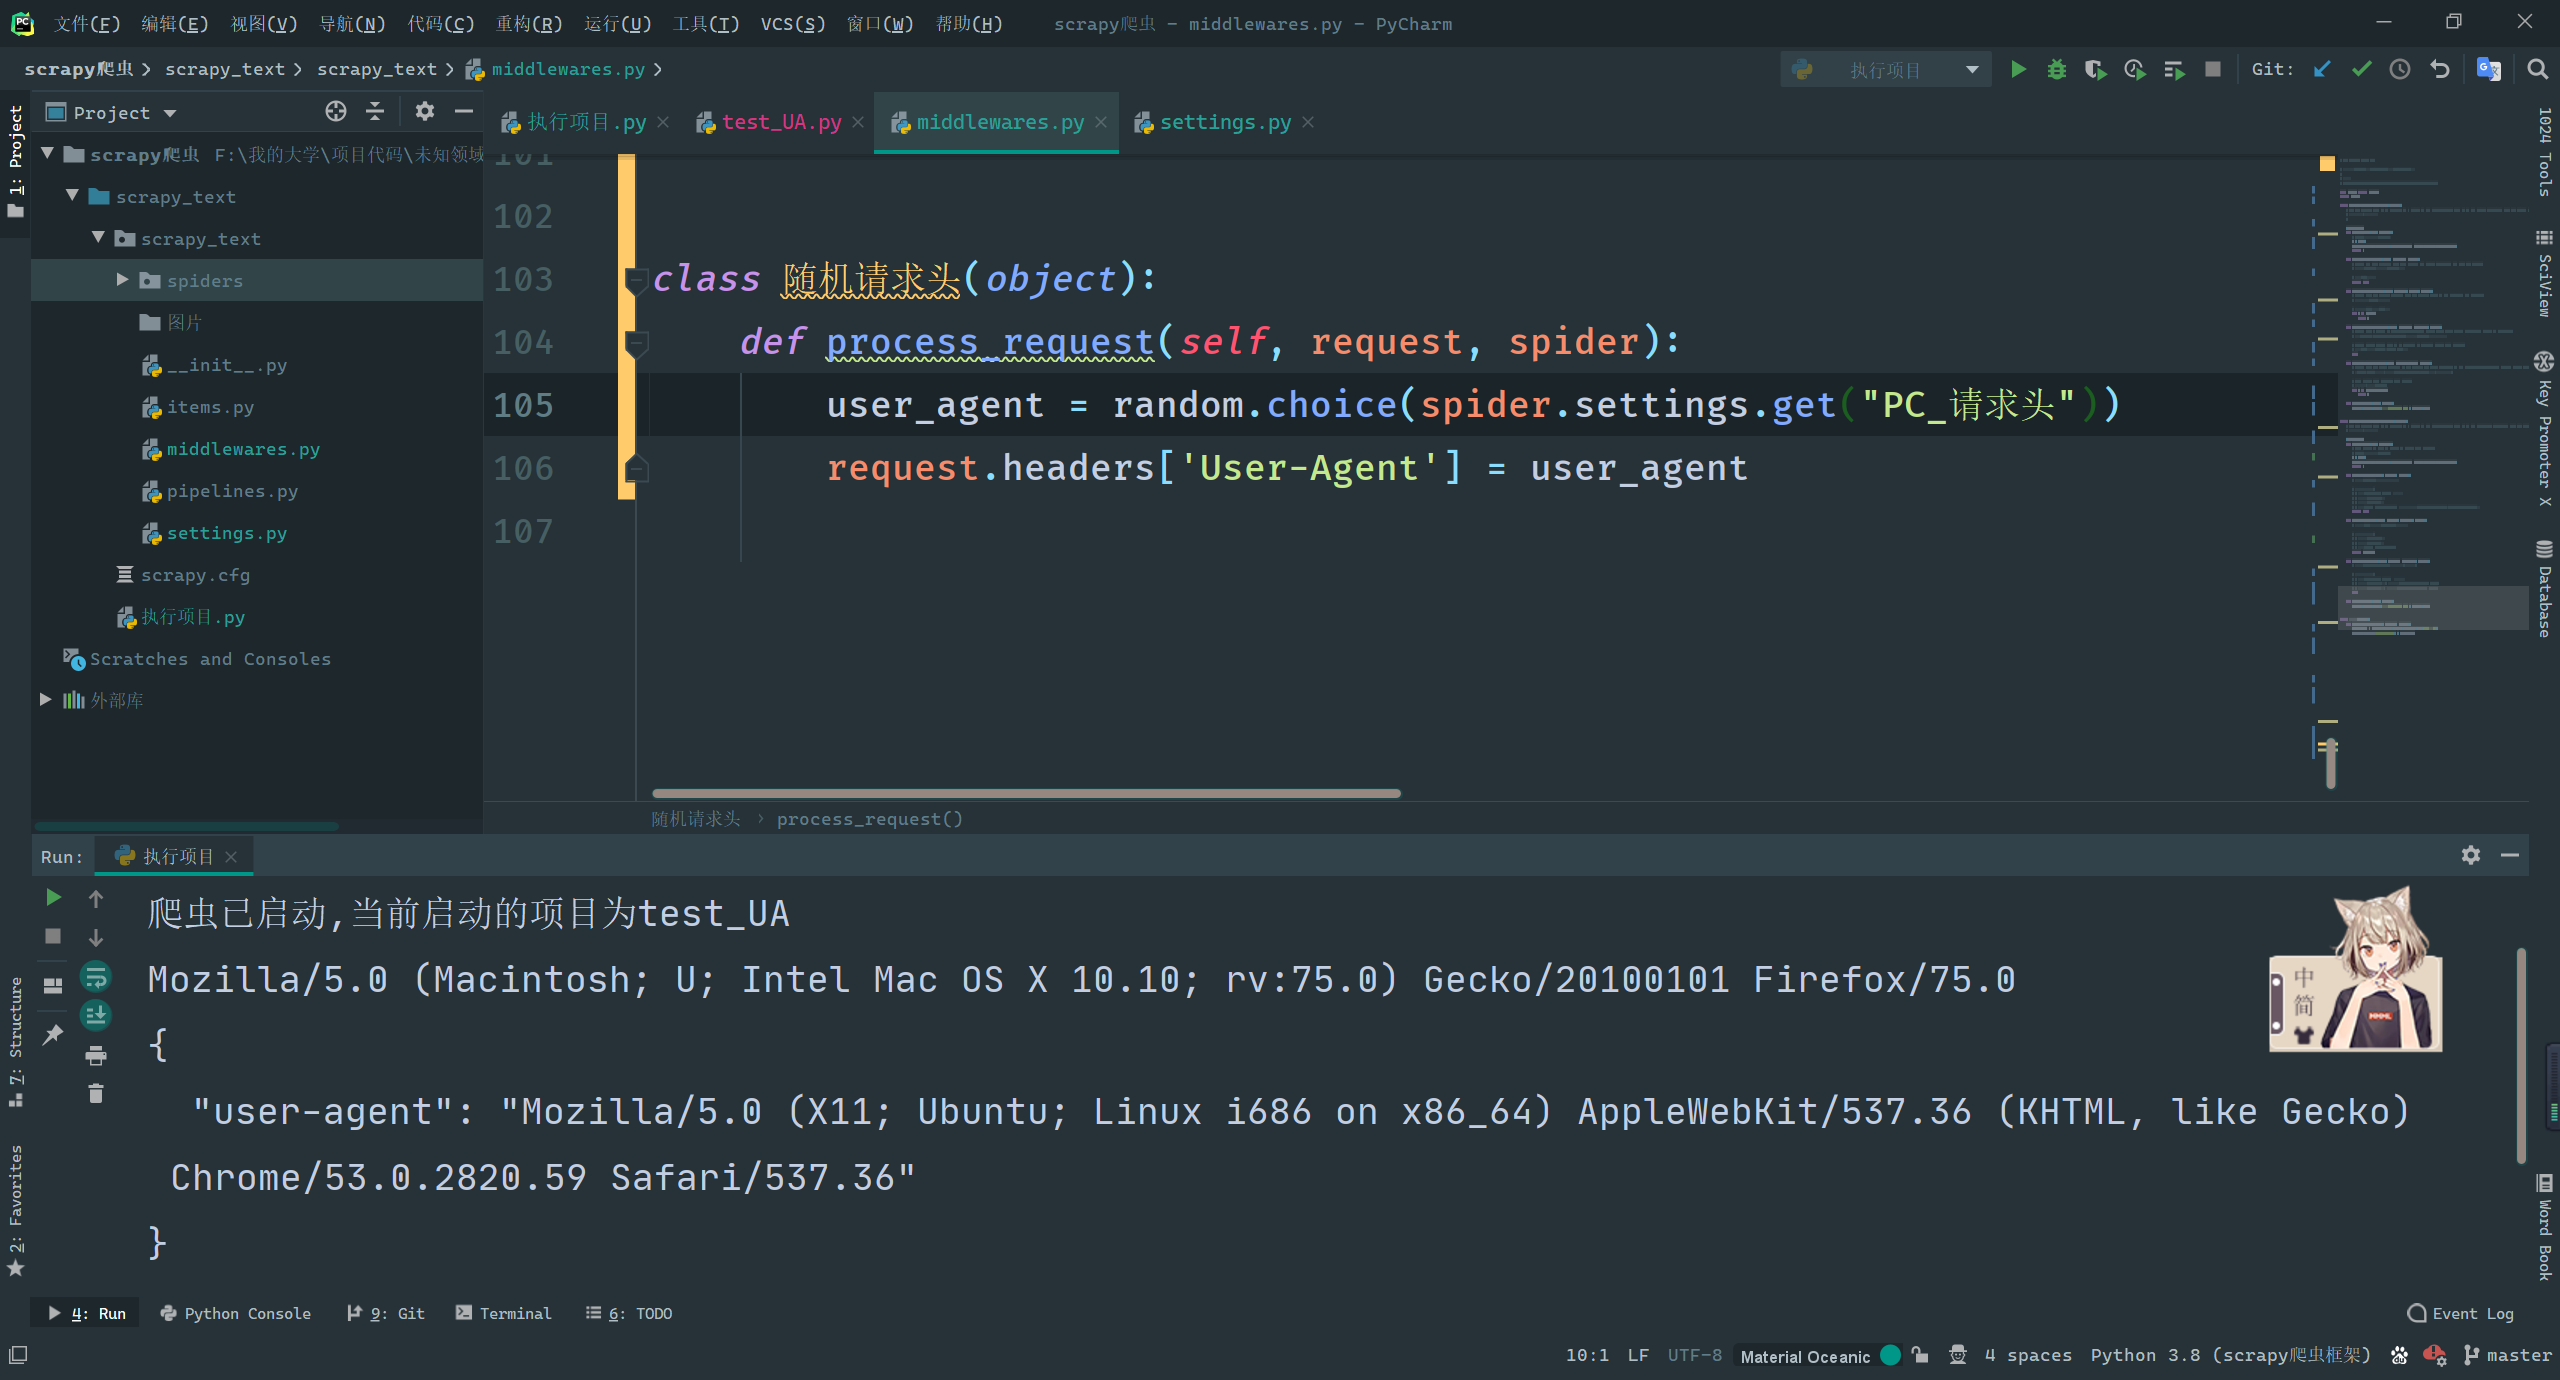Image resolution: width=2560 pixels, height=1380 pixels.
Task: Click the Debug bug icon
Action: (x=2056, y=69)
